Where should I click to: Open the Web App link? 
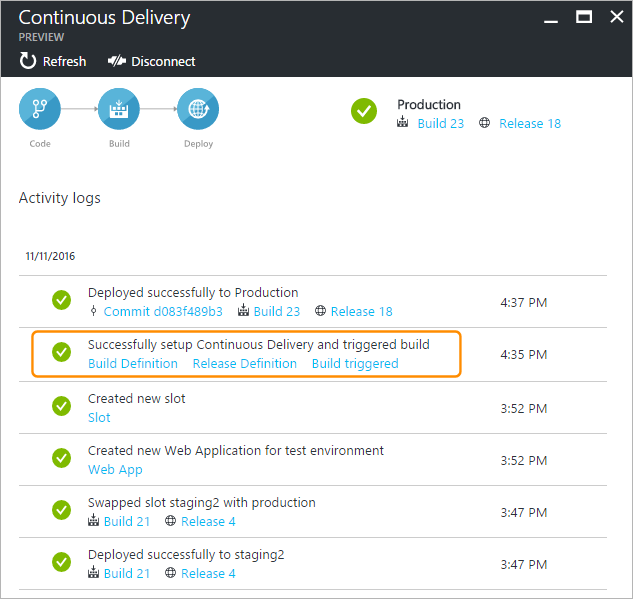point(115,469)
